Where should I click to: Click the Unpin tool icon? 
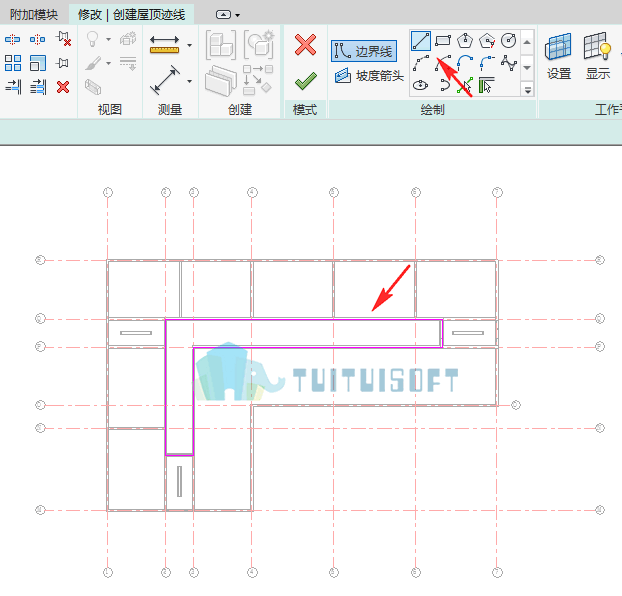pyautogui.click(x=63, y=39)
